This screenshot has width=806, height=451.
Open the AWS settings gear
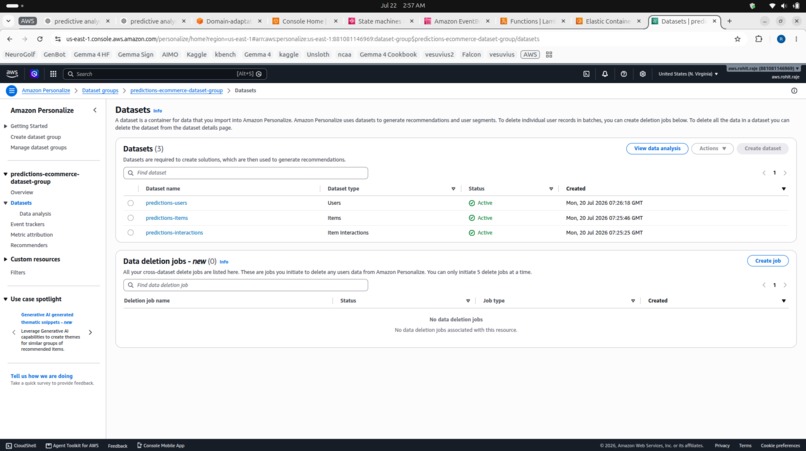[x=643, y=74]
